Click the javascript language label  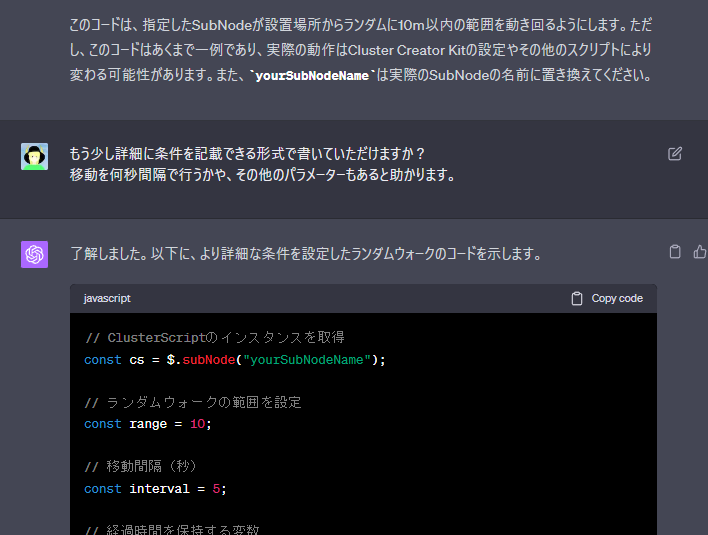tap(107, 298)
